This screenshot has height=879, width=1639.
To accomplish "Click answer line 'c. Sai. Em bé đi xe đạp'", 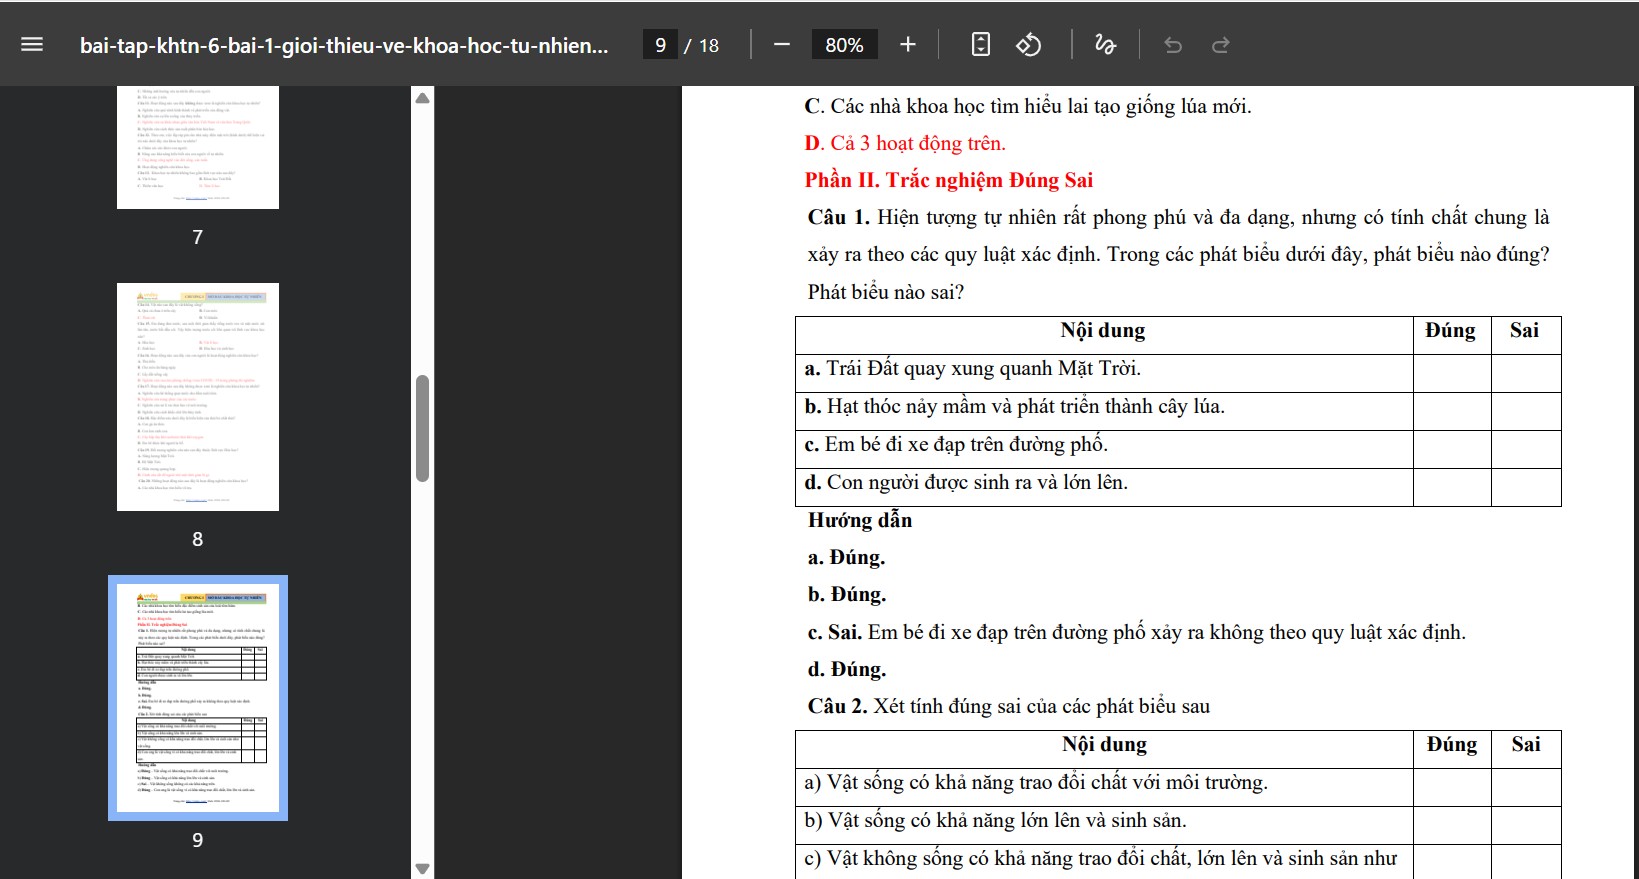I will pos(1137,632).
